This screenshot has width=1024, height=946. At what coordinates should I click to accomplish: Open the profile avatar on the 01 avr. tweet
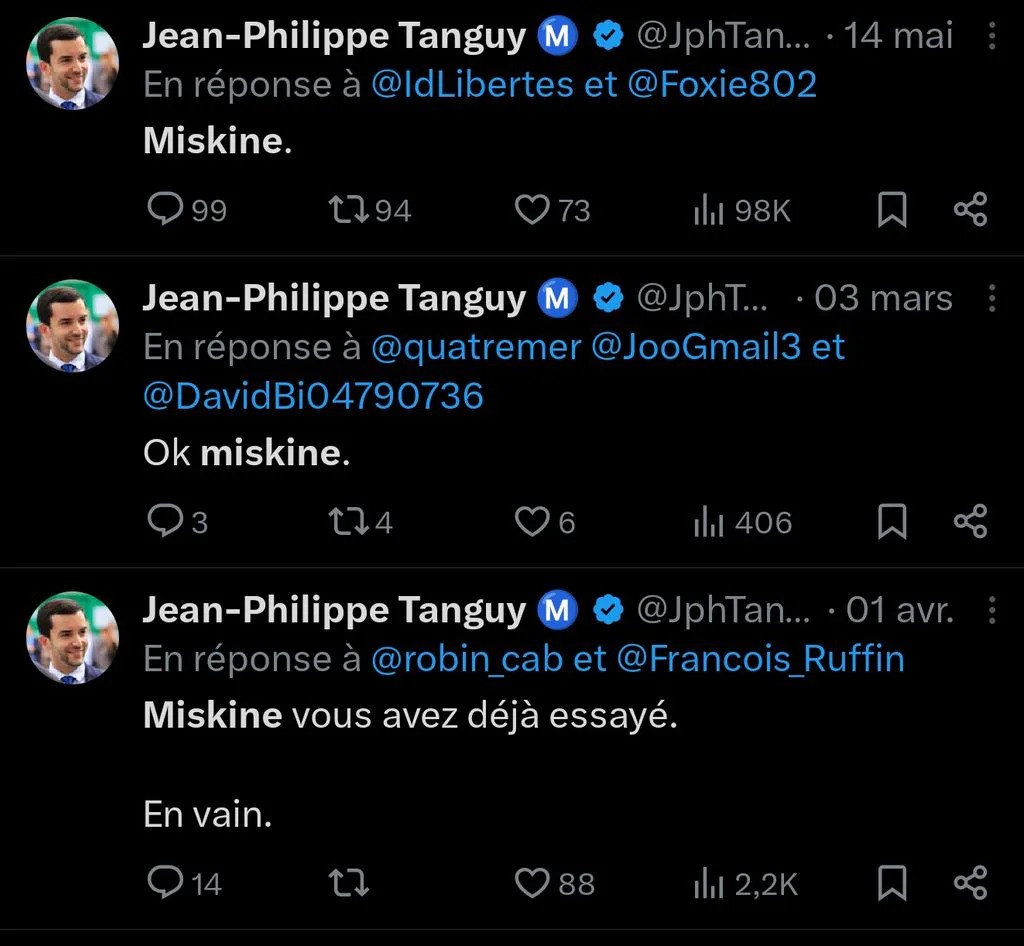pos(72,638)
